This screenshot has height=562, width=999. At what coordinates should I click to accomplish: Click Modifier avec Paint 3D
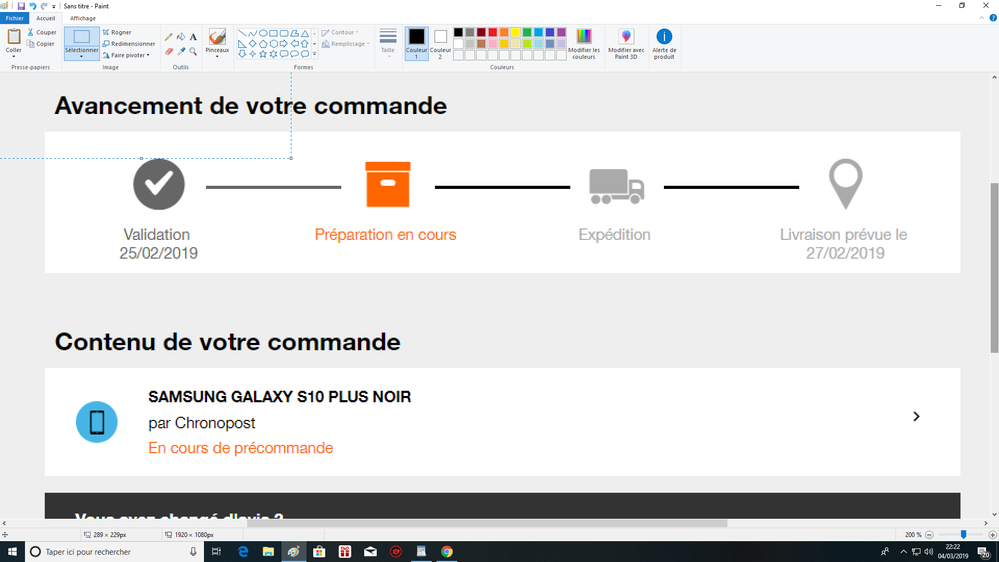(626, 43)
